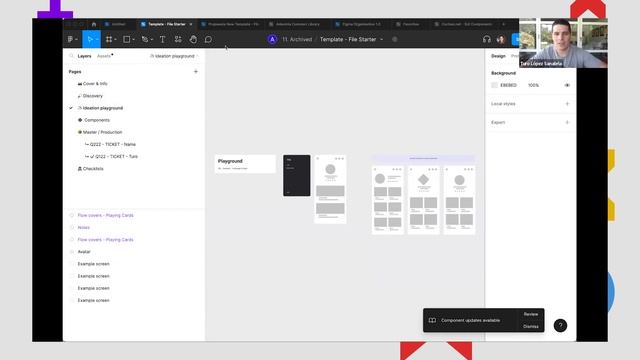Select the wireframe with diamond avatar

coord(423,200)
